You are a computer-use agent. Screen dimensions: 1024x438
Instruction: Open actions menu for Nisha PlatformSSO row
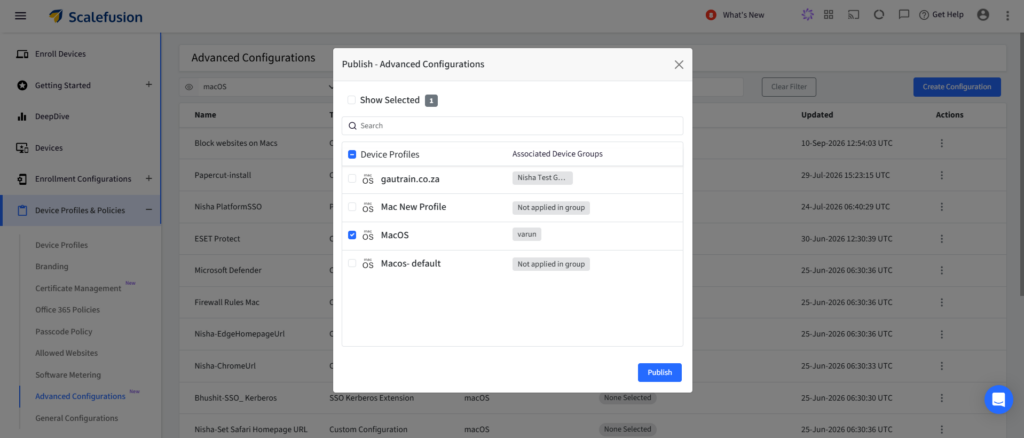941,207
